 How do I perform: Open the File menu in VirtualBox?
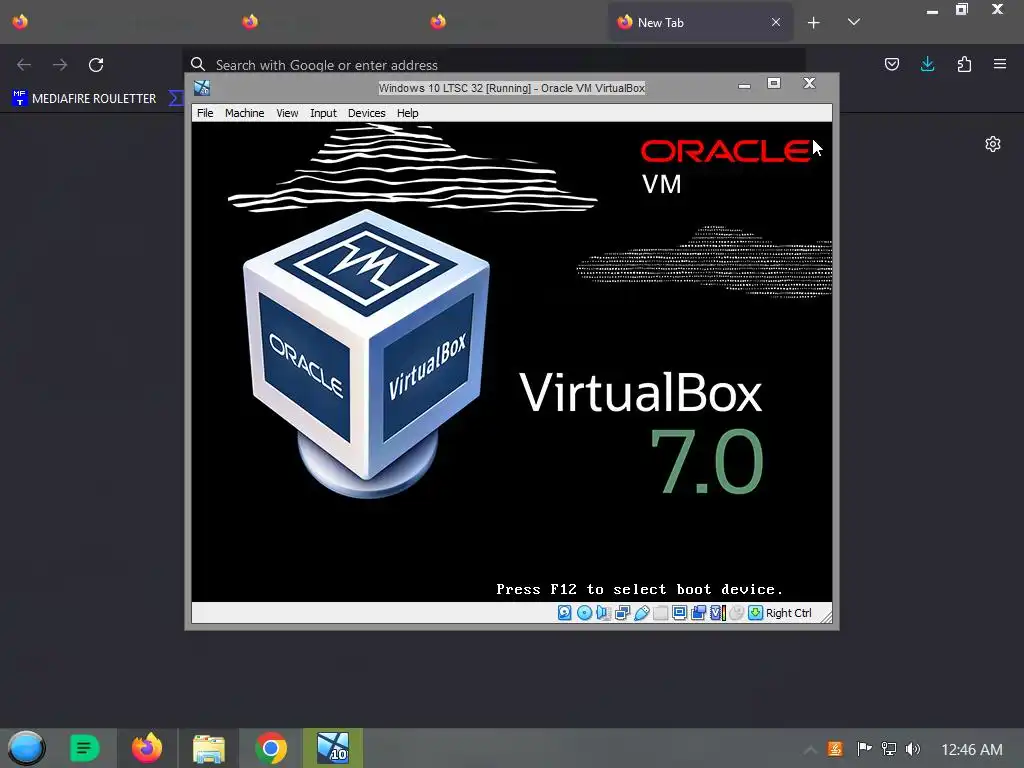205,113
